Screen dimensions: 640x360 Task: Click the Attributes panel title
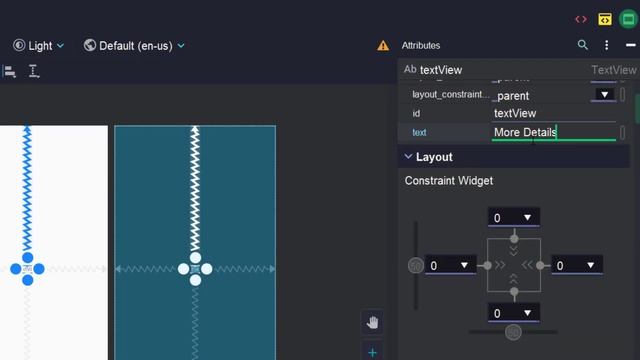(x=421, y=45)
